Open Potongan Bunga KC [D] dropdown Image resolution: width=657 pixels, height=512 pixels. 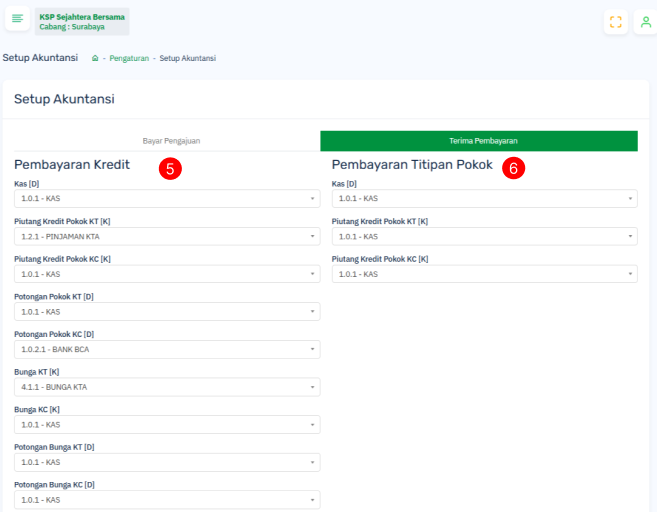click(x=167, y=500)
